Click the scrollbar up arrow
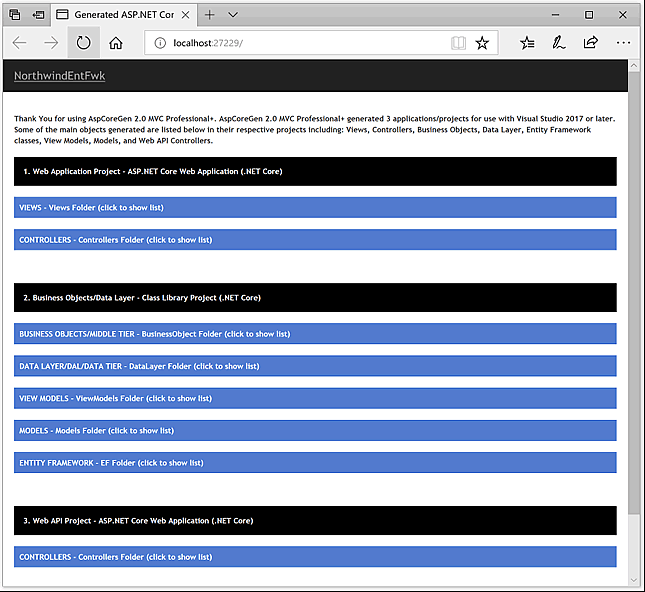Screen dimensions: 645x592 634,65
